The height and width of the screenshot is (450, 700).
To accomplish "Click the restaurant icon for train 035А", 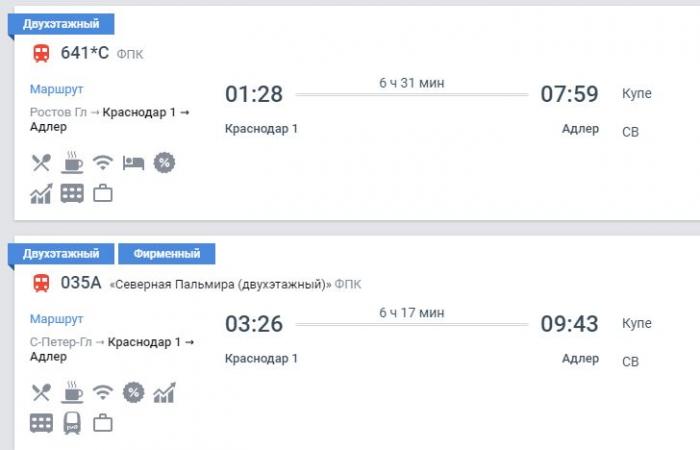I will tap(41, 393).
